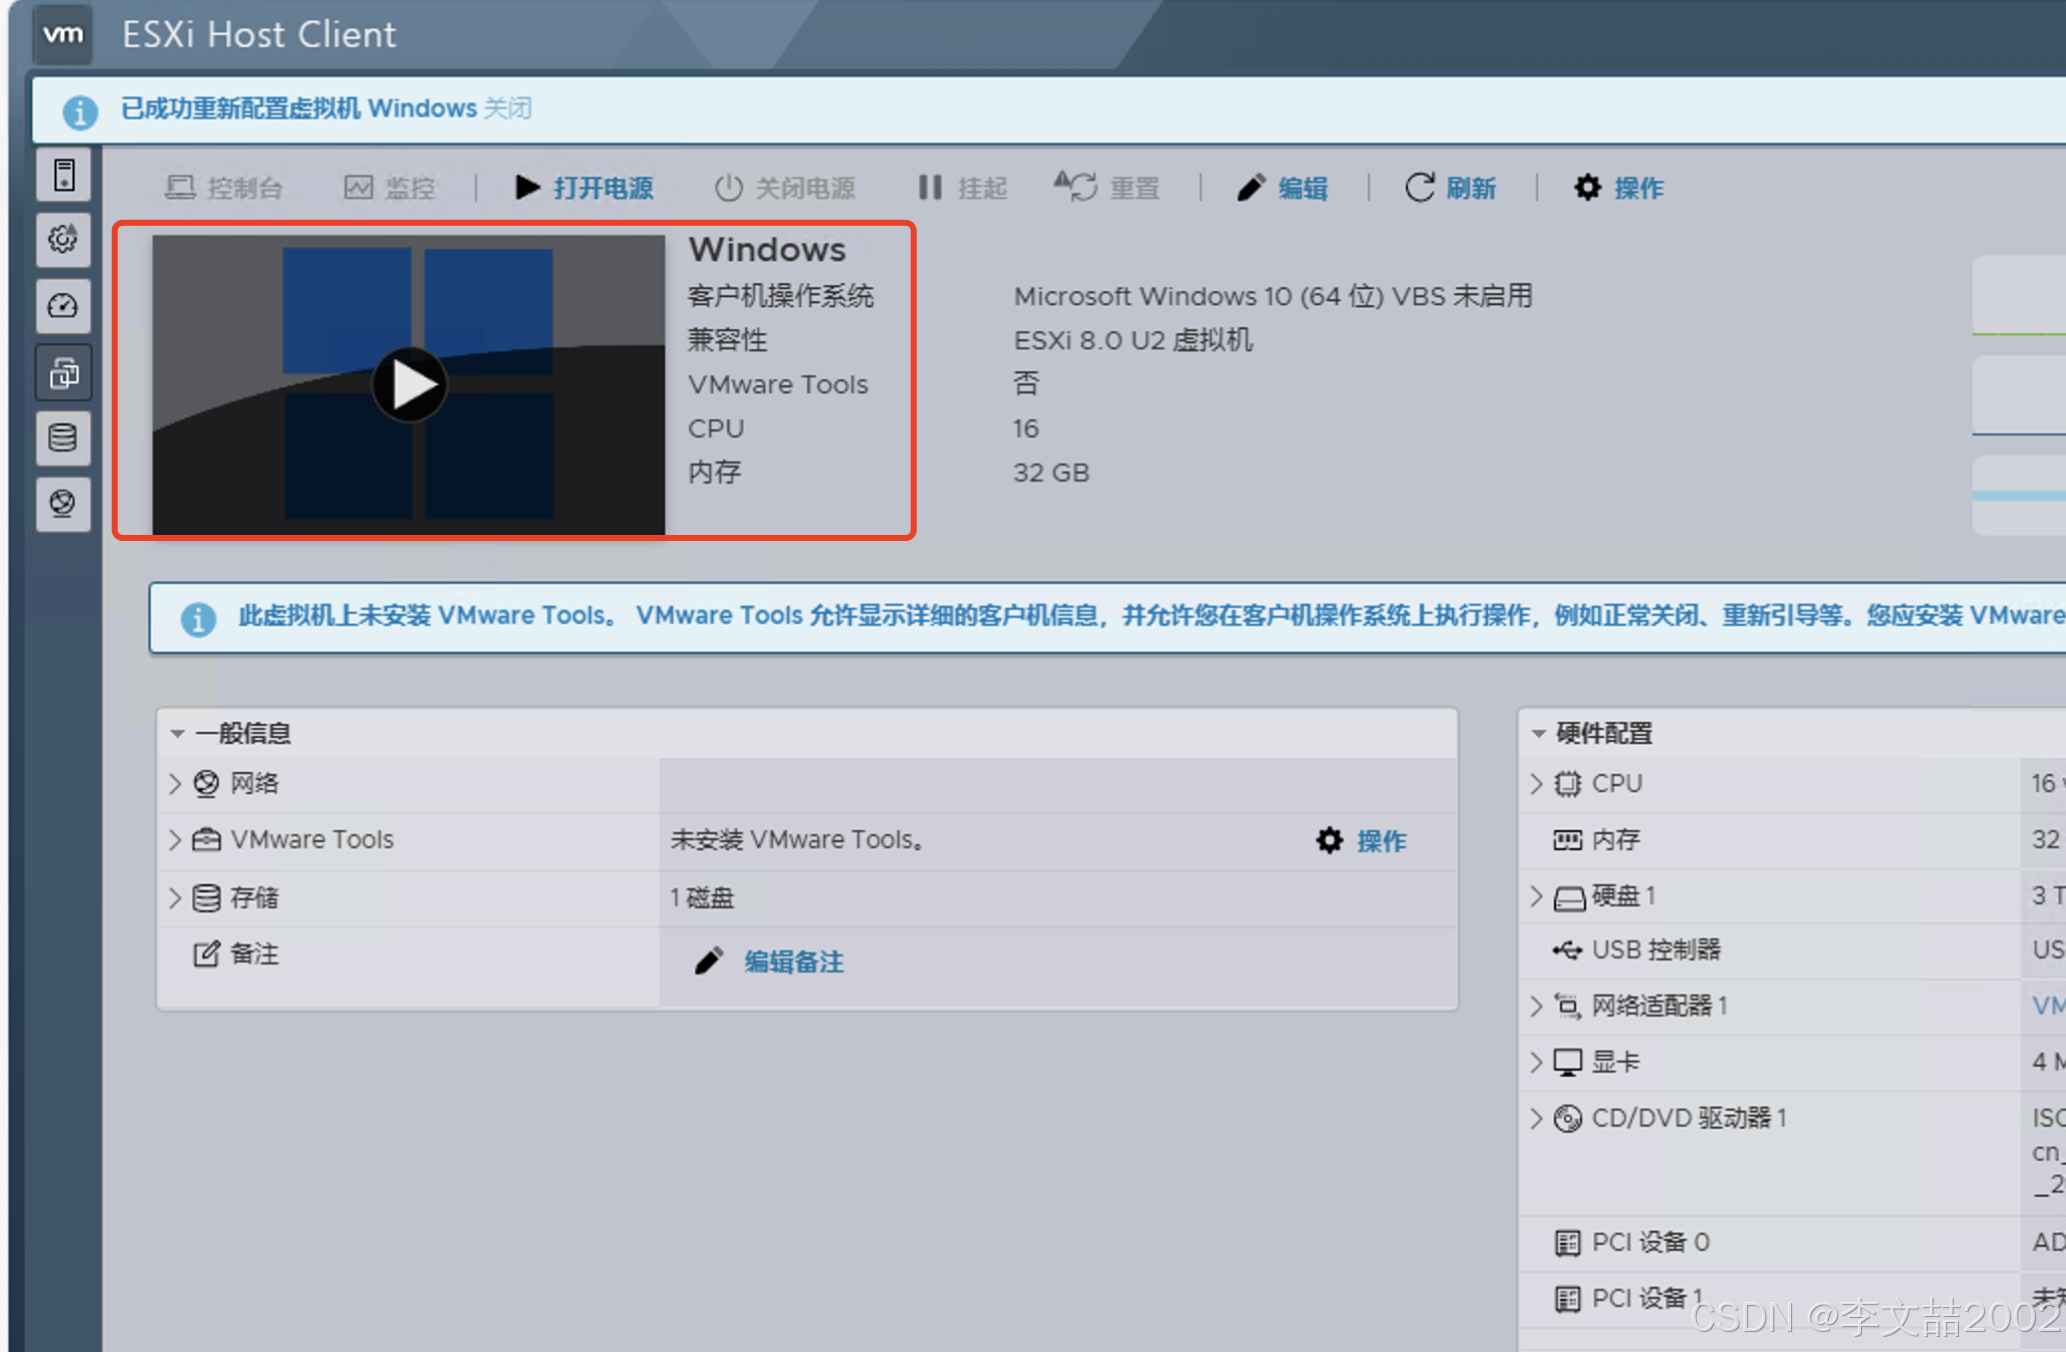Collapse the 一般信息 panel

point(178,733)
